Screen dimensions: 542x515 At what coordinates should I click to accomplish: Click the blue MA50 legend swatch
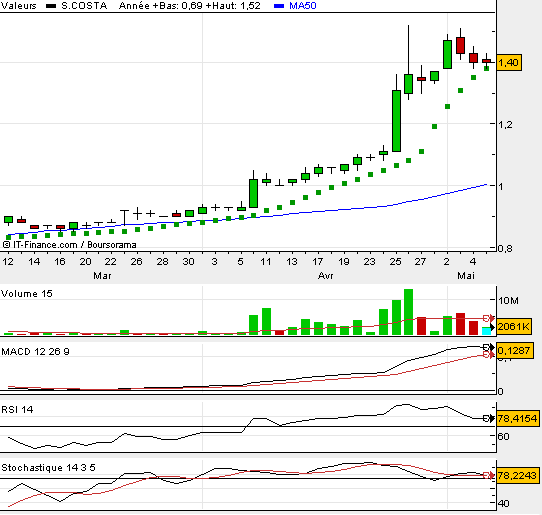[x=279, y=6]
